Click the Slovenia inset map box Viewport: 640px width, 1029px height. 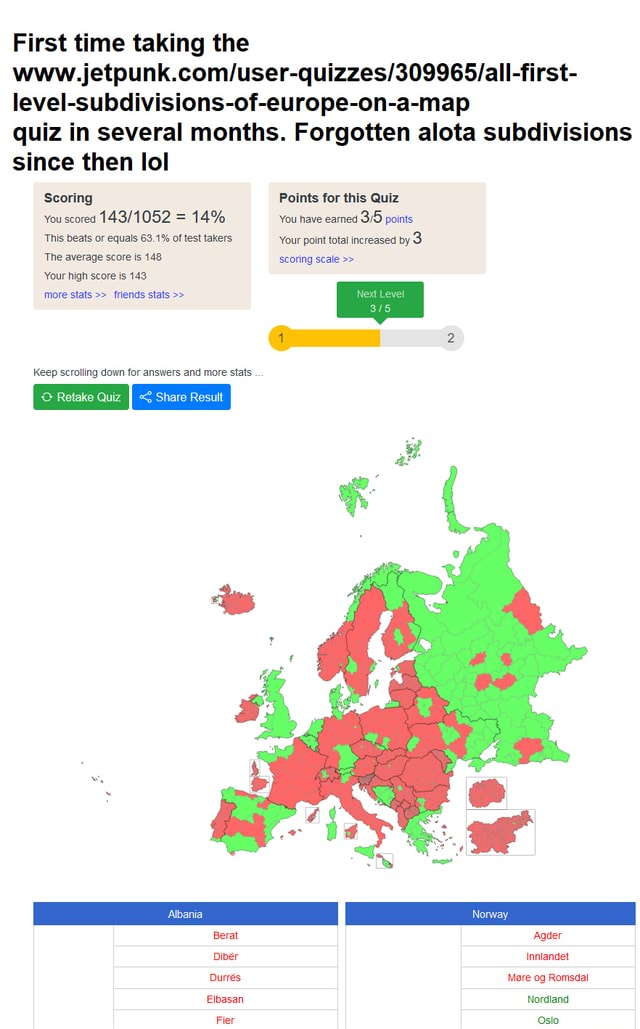[501, 831]
